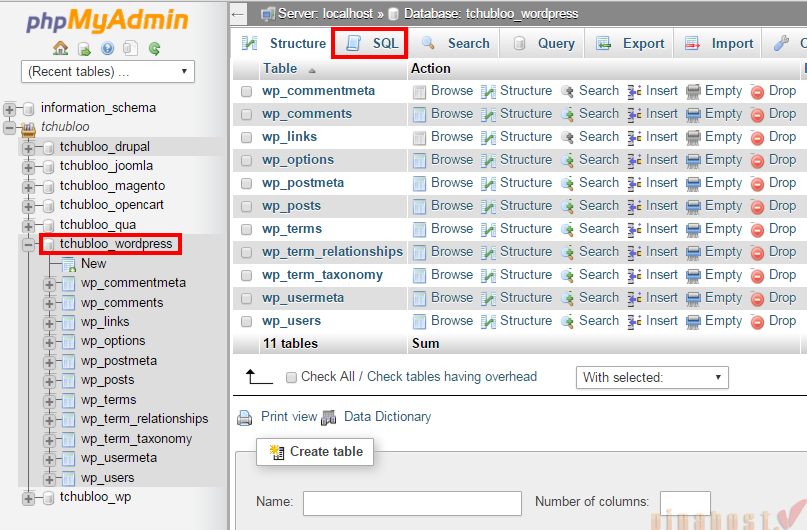Open wp_commentmeta table link in list

[x=319, y=91]
